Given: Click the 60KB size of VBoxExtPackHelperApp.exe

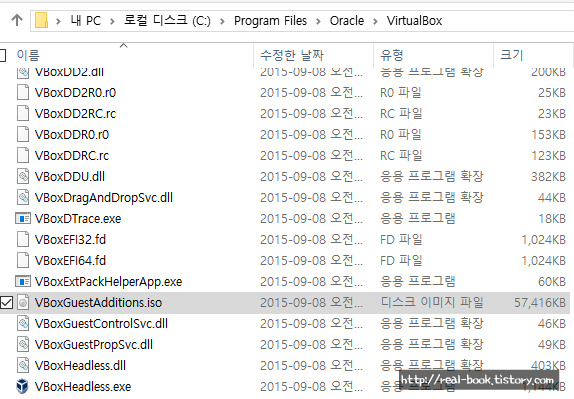Looking at the screenshot, I should click(x=552, y=281).
